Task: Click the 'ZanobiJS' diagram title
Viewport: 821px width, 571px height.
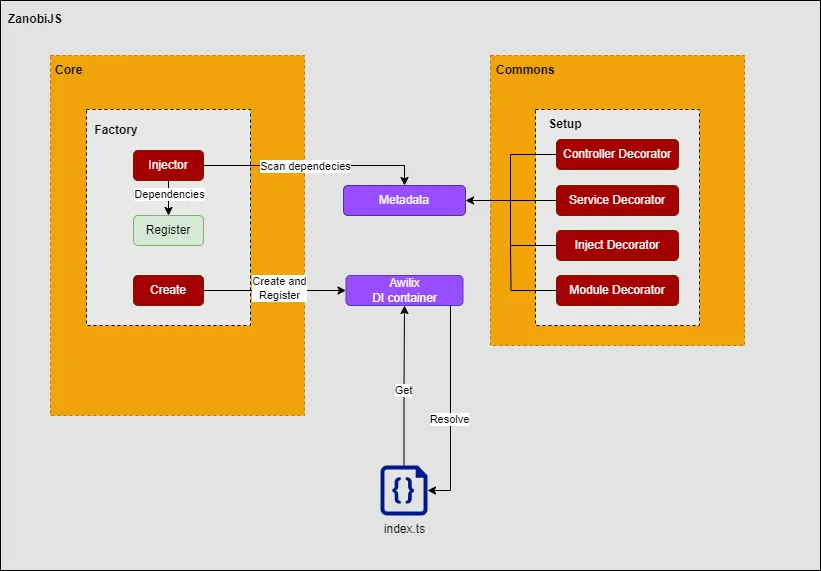Action: click(x=35, y=19)
